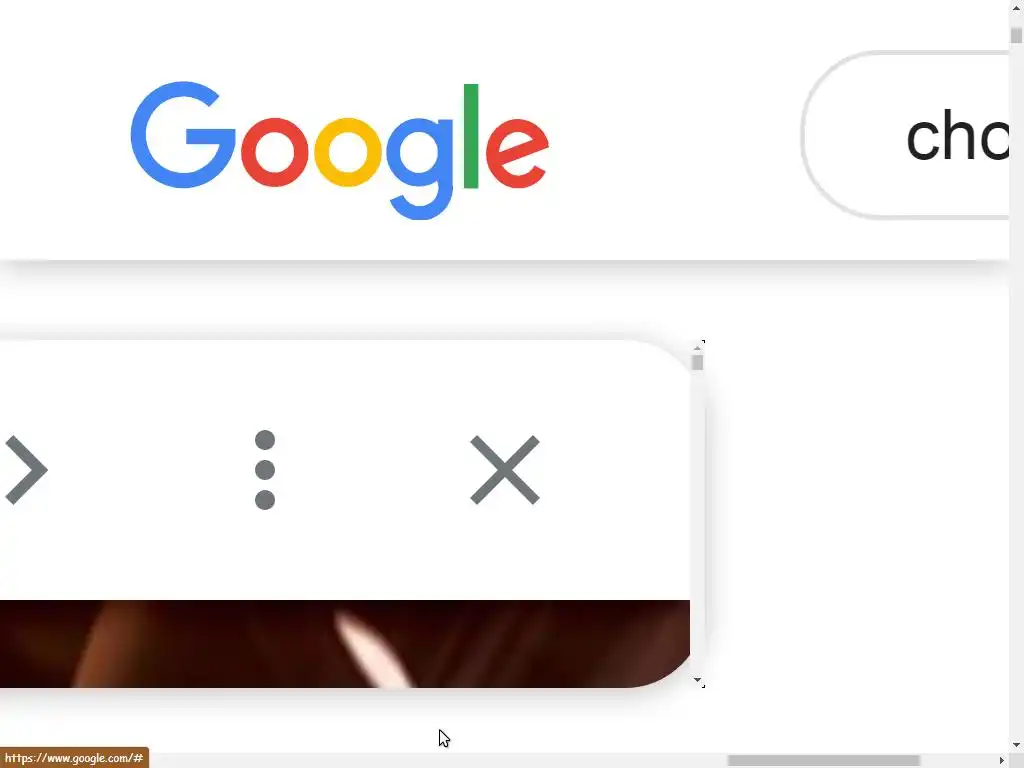Click the preview panel scrollbar down arrow
The width and height of the screenshot is (1024, 768).
pos(697,680)
